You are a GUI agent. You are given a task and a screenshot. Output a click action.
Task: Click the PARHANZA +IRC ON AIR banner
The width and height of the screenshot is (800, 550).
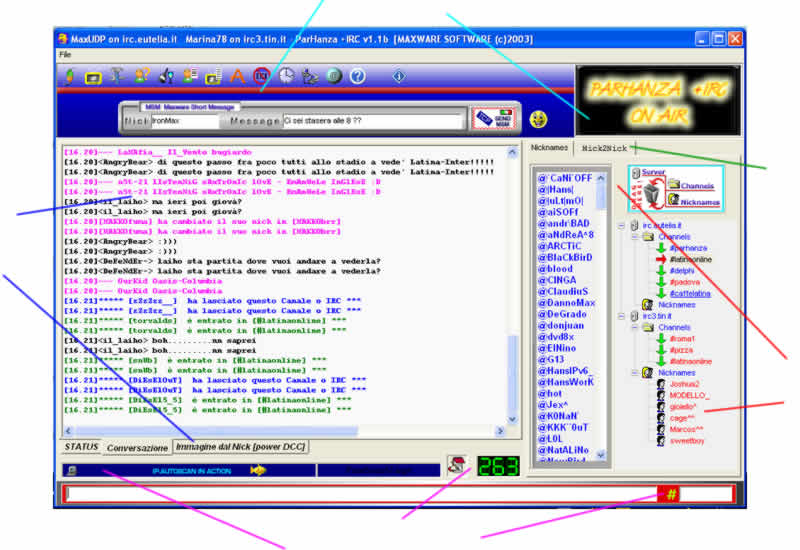(x=658, y=101)
